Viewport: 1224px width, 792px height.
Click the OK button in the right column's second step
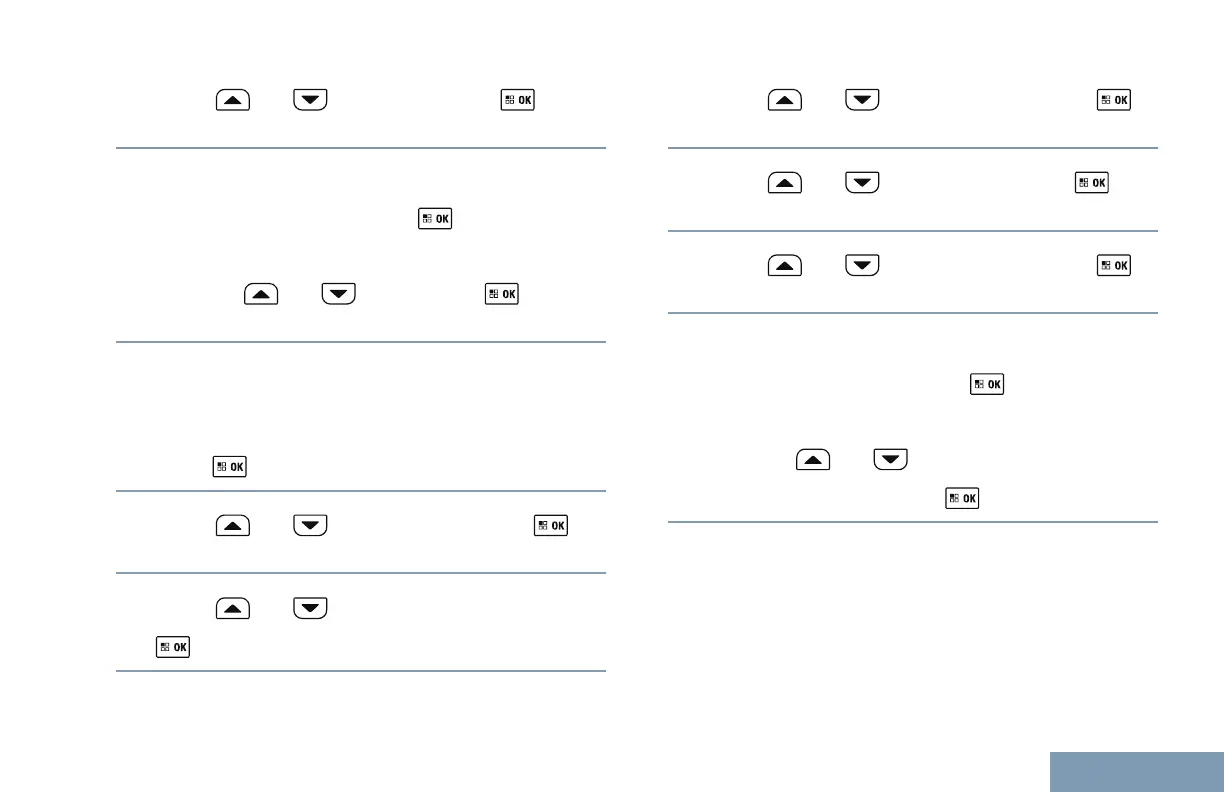(x=1092, y=183)
